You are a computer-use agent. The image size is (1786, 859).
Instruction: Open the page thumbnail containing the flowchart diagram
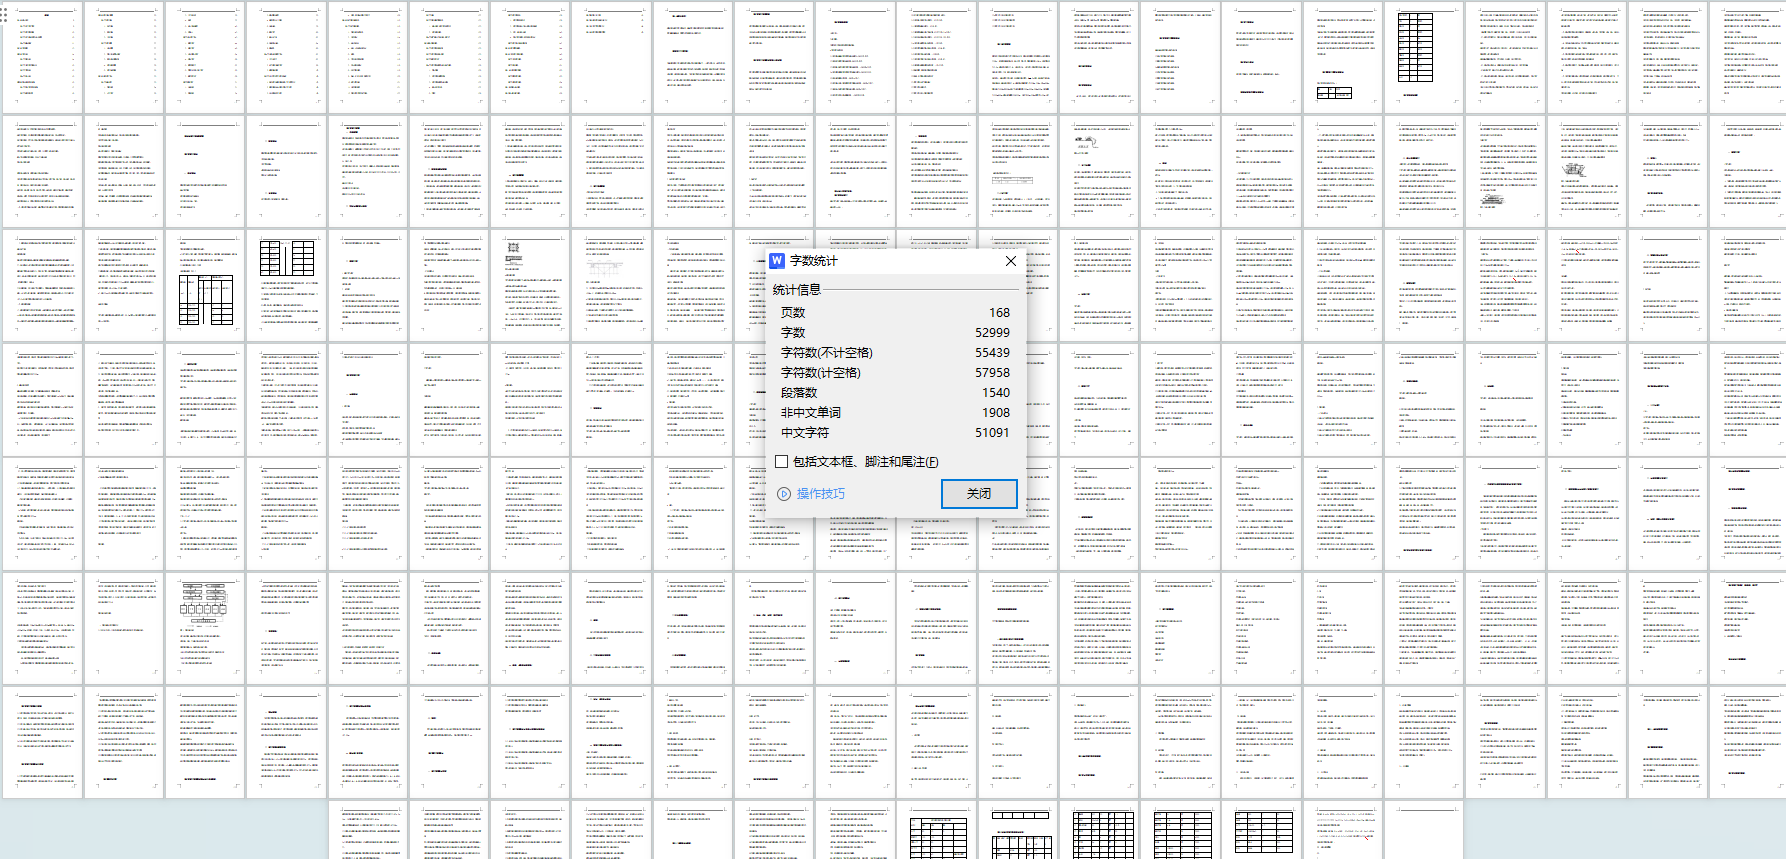[205, 628]
